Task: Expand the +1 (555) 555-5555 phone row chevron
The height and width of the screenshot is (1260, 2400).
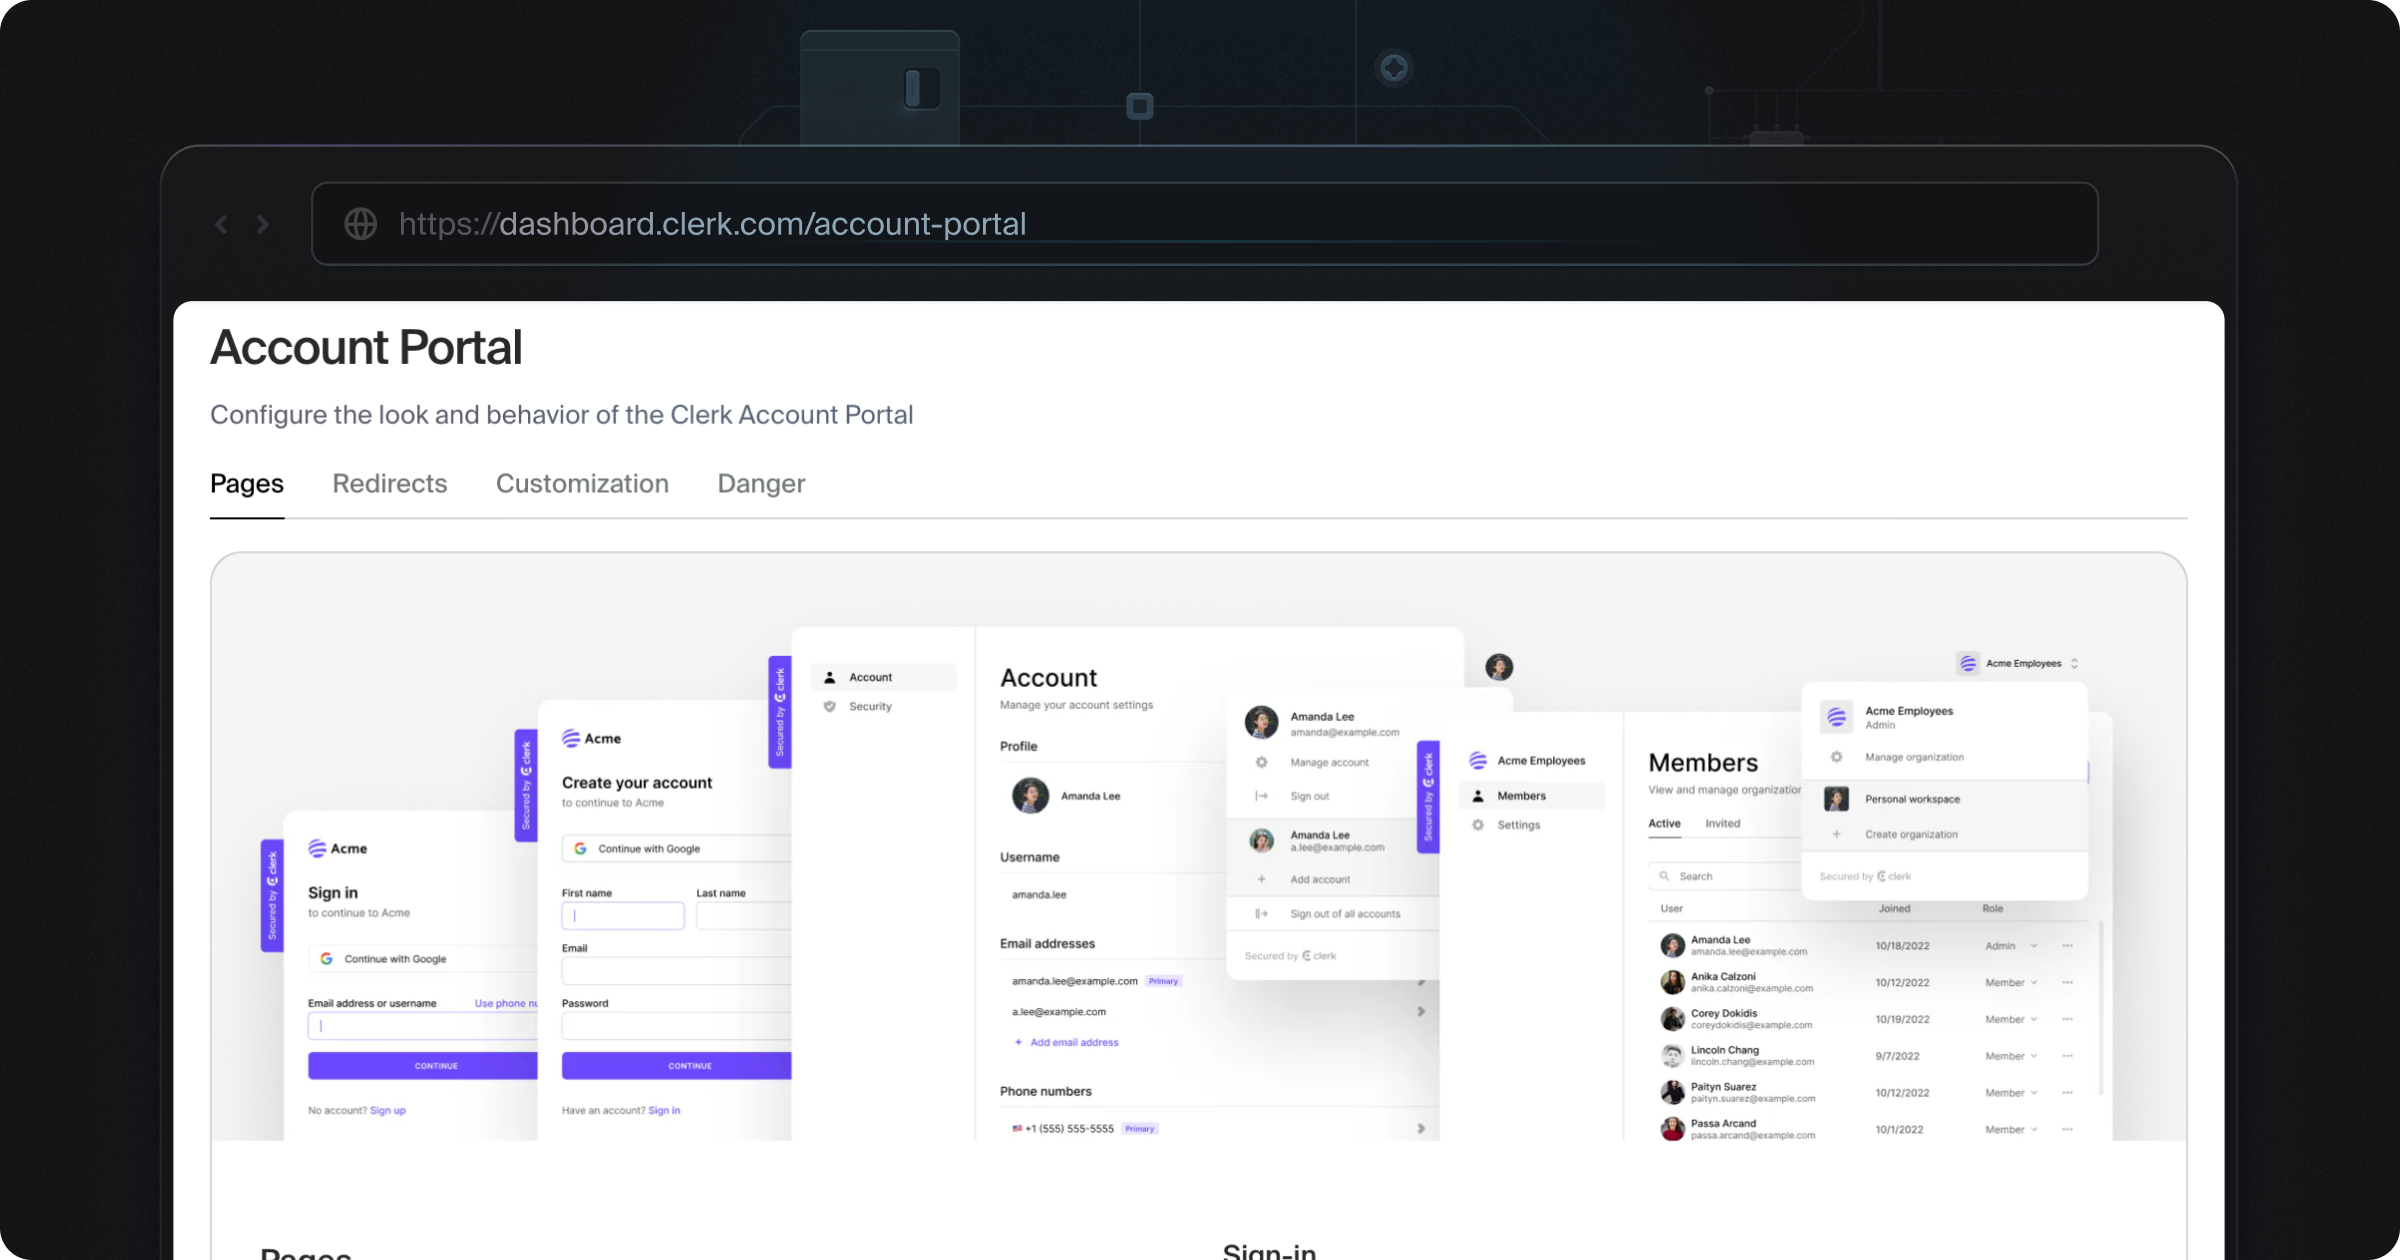Action: (1421, 1129)
